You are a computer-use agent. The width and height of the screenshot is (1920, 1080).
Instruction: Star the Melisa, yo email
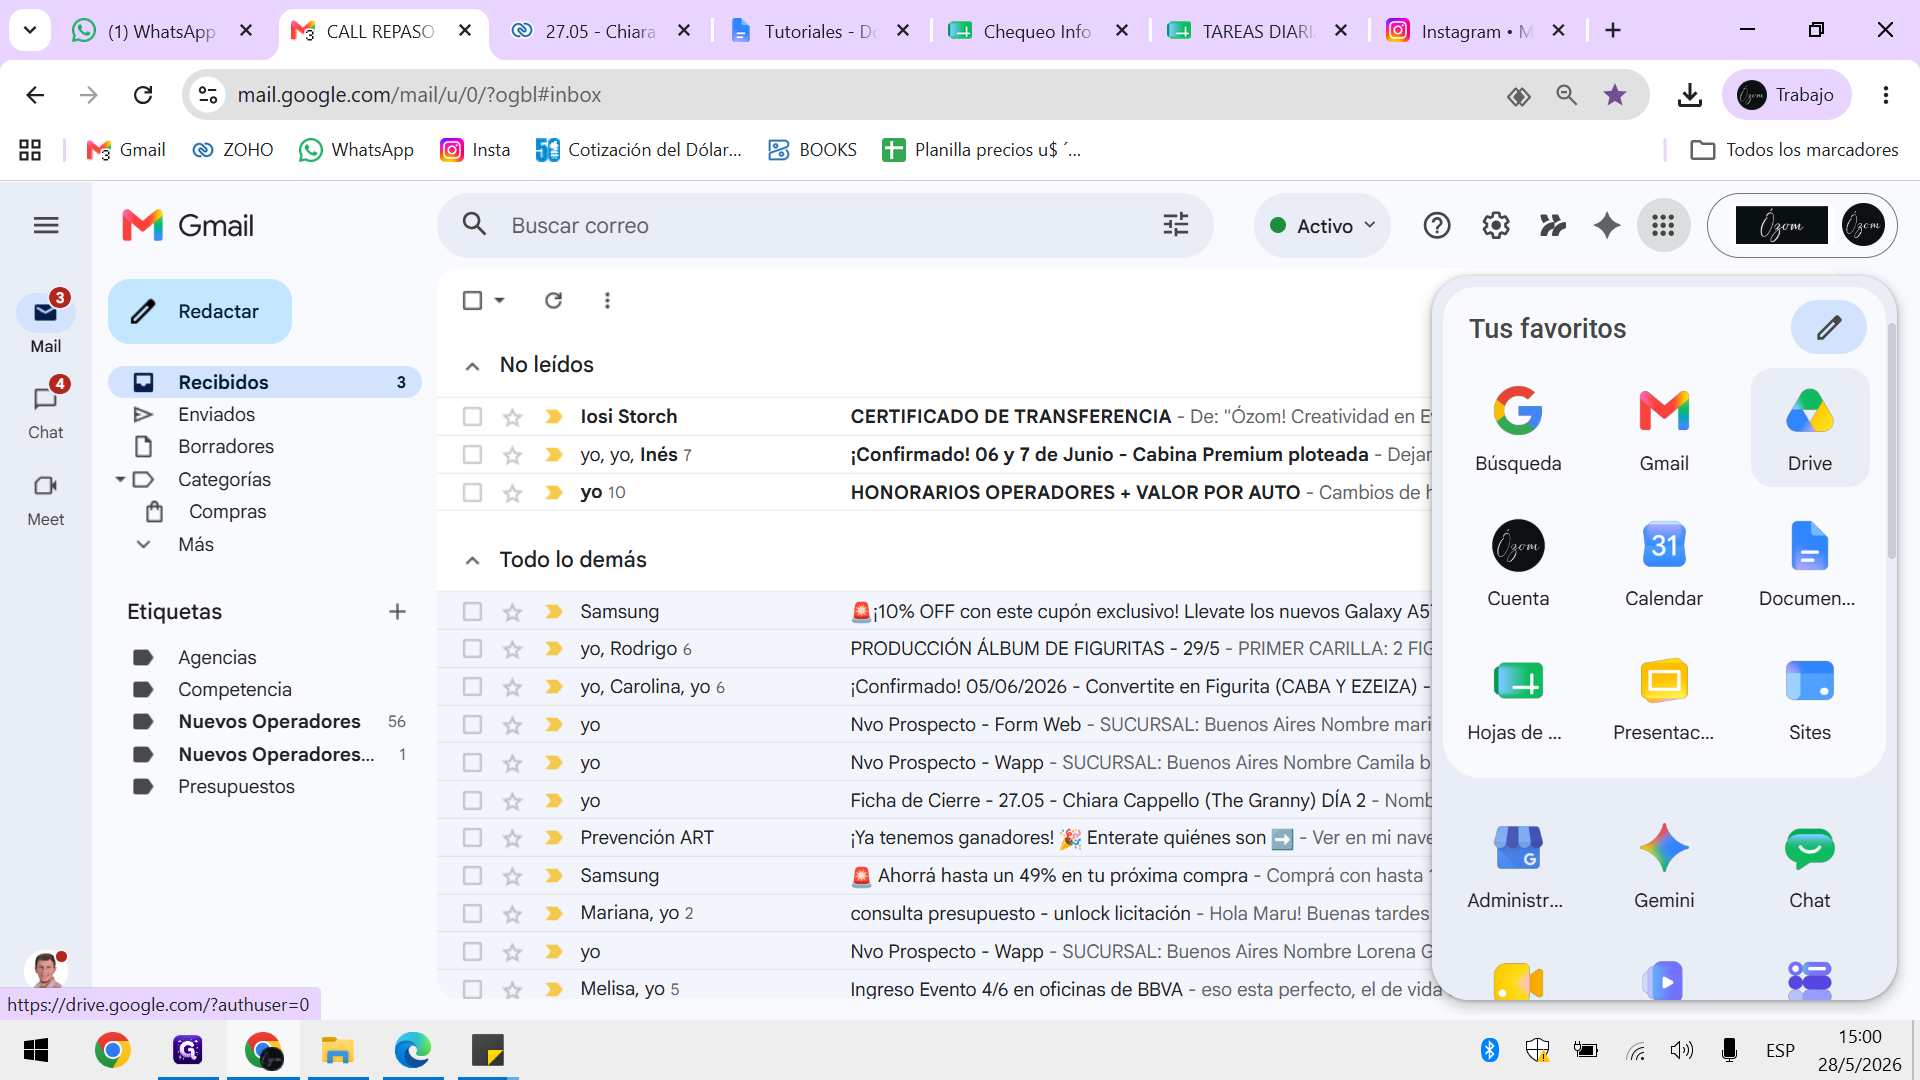[x=512, y=989]
